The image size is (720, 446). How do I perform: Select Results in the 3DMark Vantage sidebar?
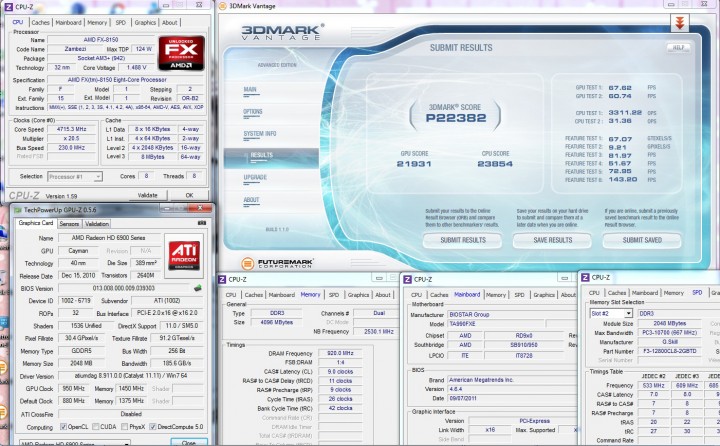(x=271, y=158)
